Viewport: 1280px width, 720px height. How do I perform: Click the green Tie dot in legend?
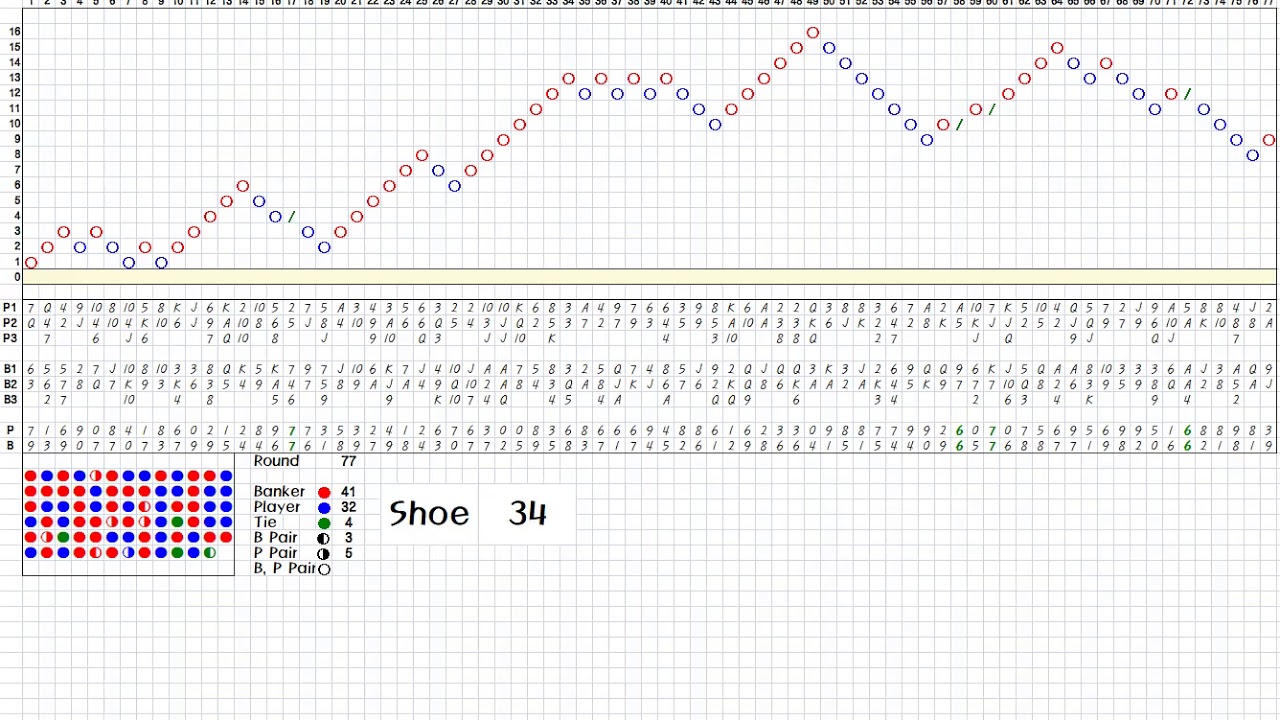[x=324, y=523]
